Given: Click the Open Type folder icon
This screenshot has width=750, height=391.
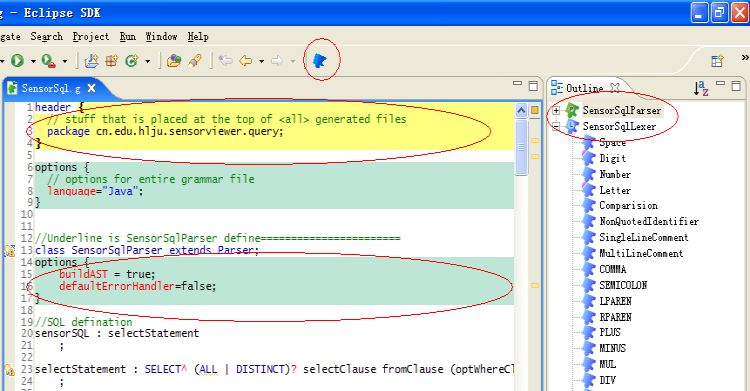Looking at the screenshot, I should click(174, 61).
